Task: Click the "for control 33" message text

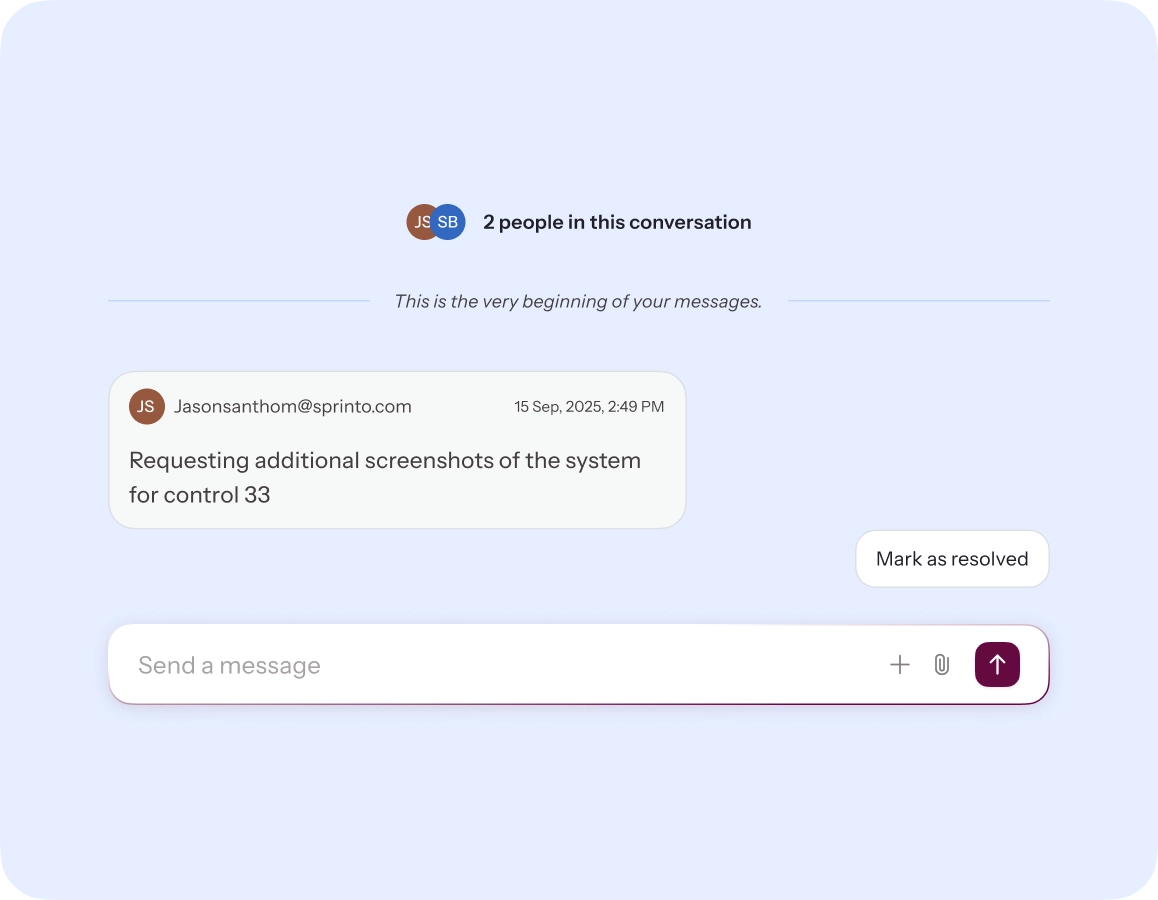Action: [x=200, y=495]
